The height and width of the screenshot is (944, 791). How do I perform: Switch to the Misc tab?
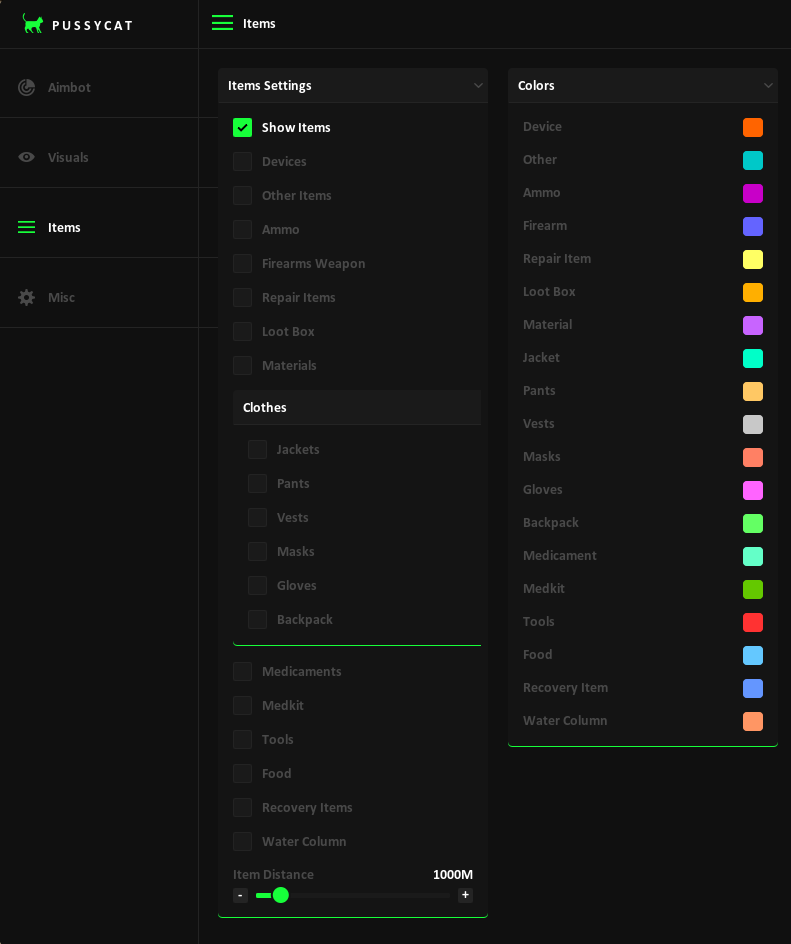(61, 298)
